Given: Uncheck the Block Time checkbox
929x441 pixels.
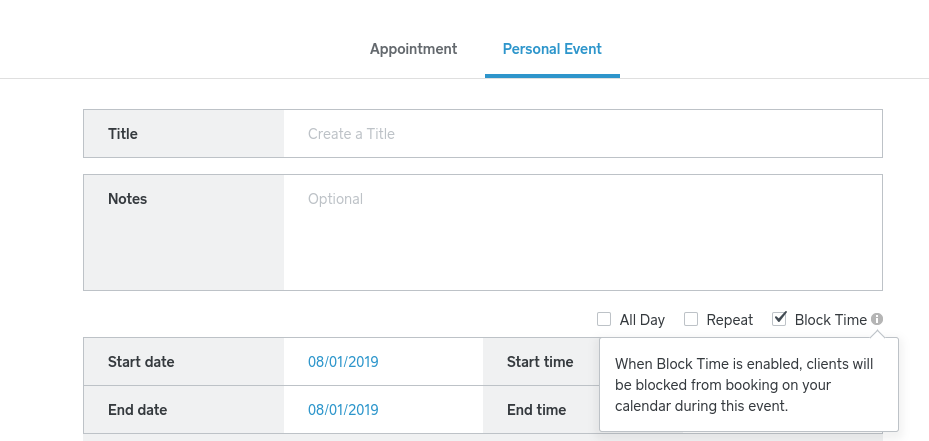Looking at the screenshot, I should (x=779, y=320).
